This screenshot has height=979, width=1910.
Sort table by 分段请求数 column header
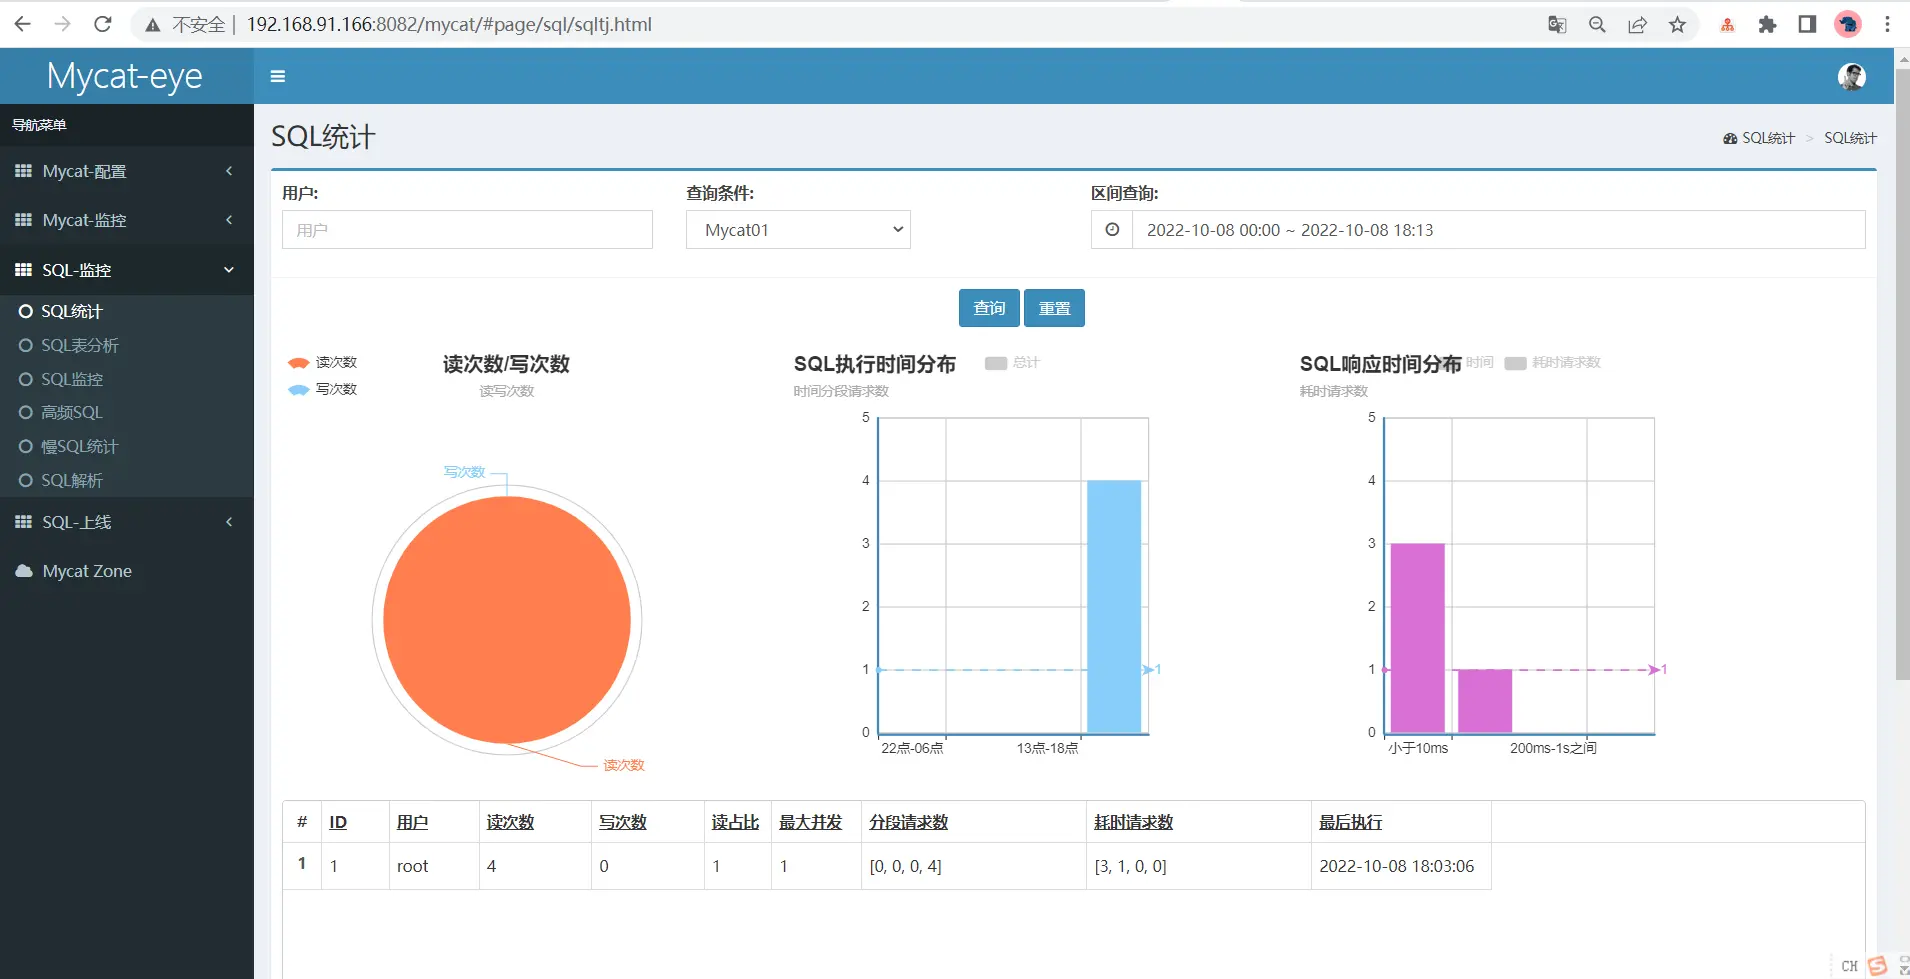coord(908,822)
